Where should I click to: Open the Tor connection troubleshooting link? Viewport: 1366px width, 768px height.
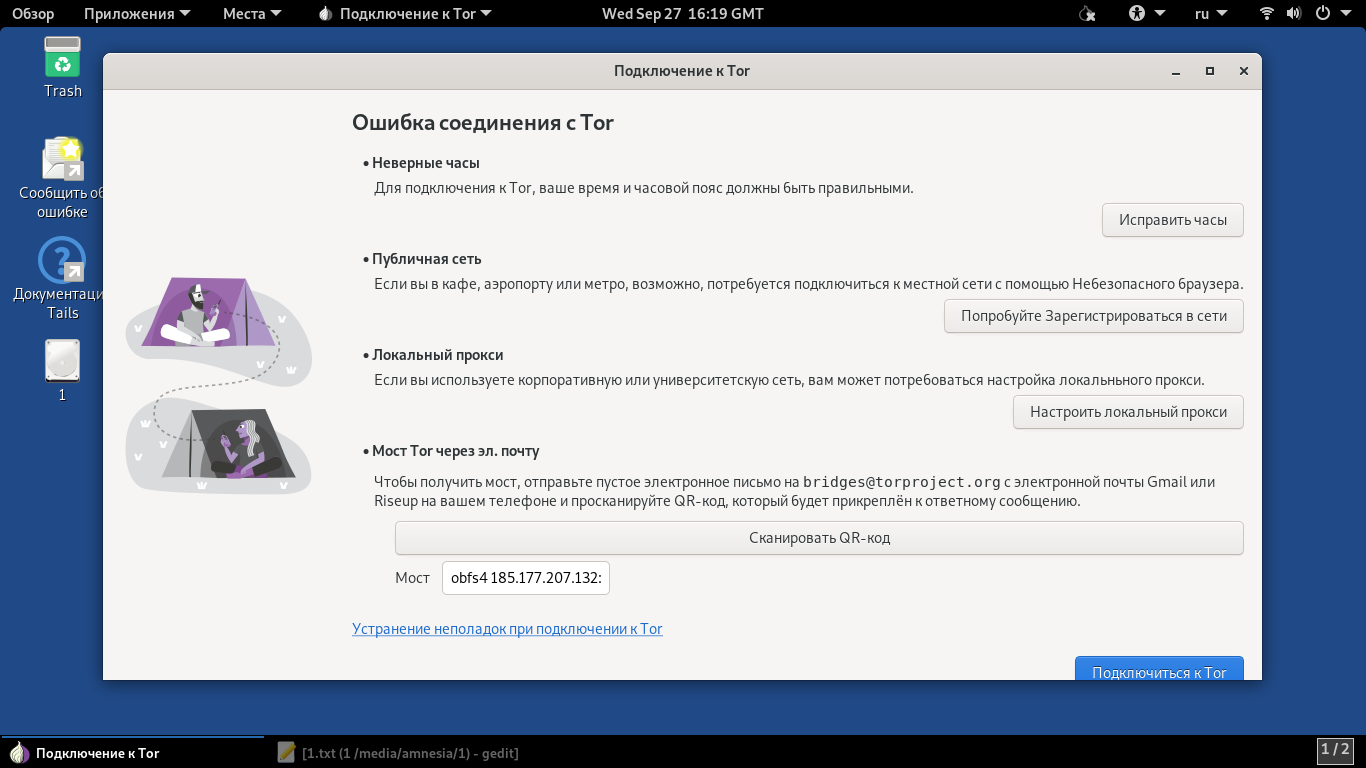(507, 629)
